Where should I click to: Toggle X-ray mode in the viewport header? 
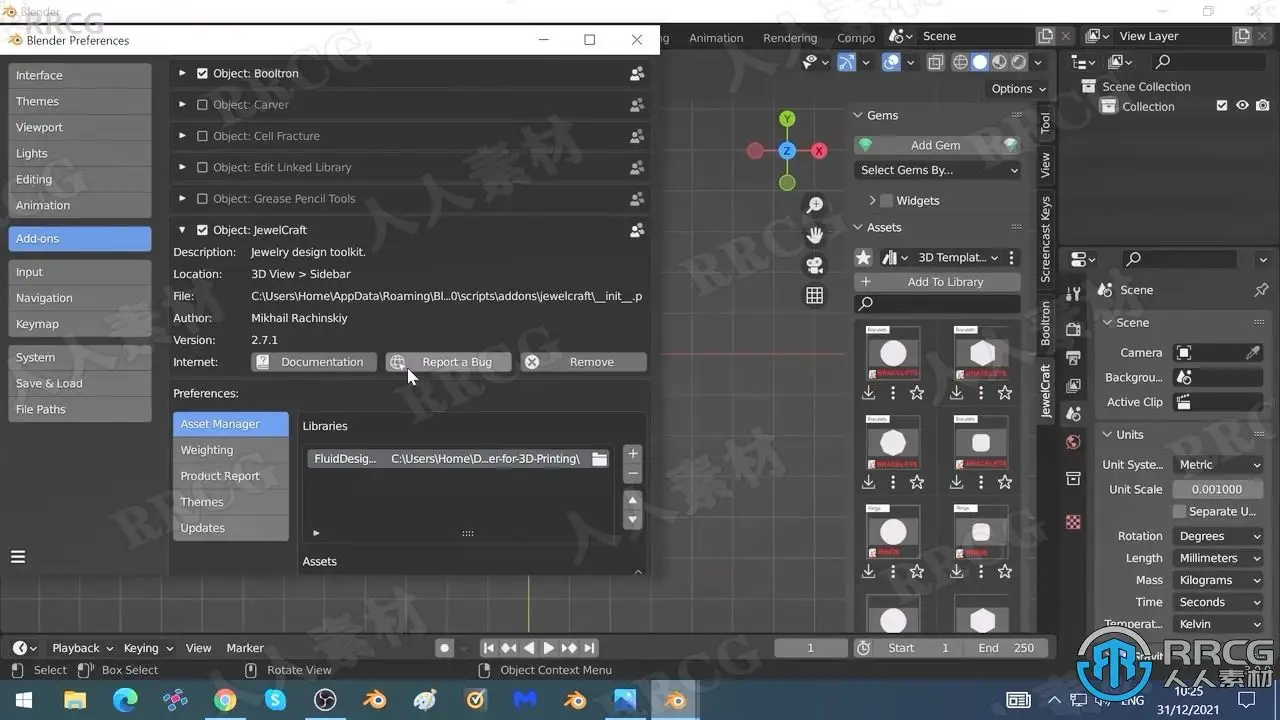pyautogui.click(x=935, y=62)
